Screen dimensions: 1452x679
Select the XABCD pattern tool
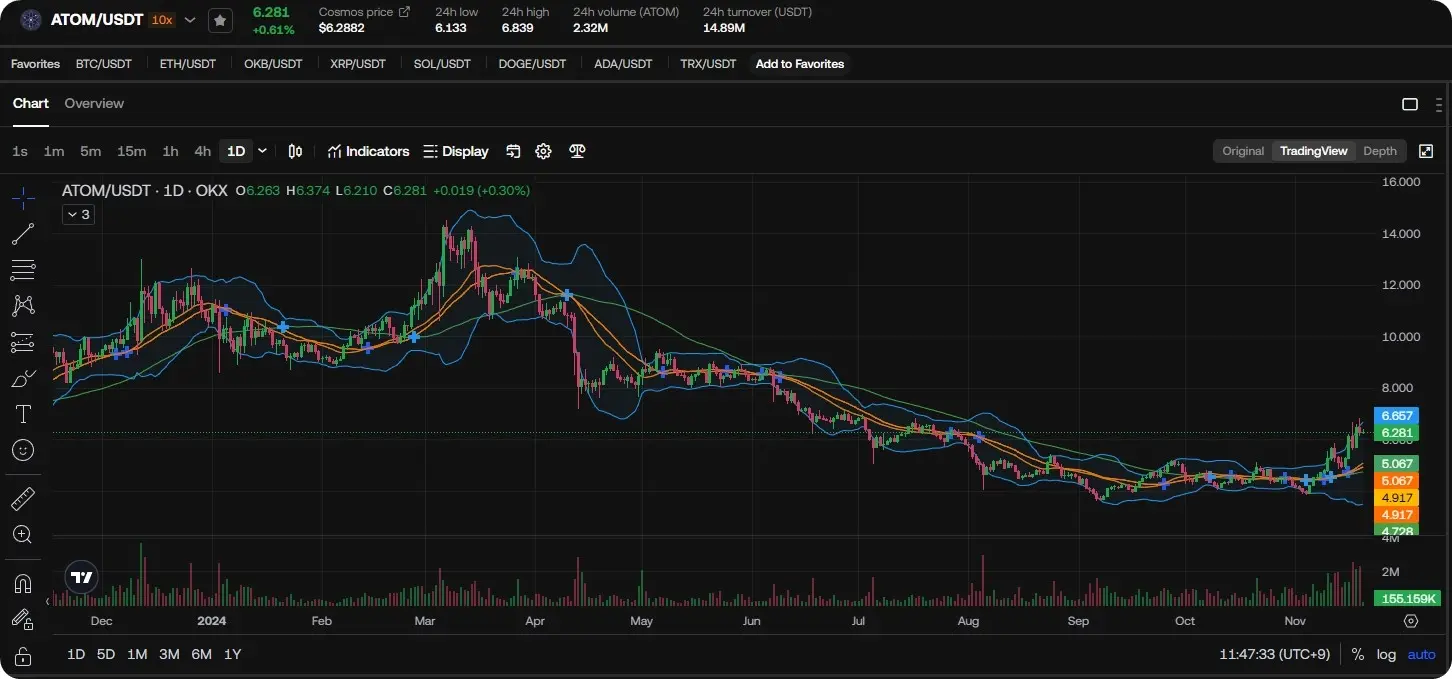[23, 306]
